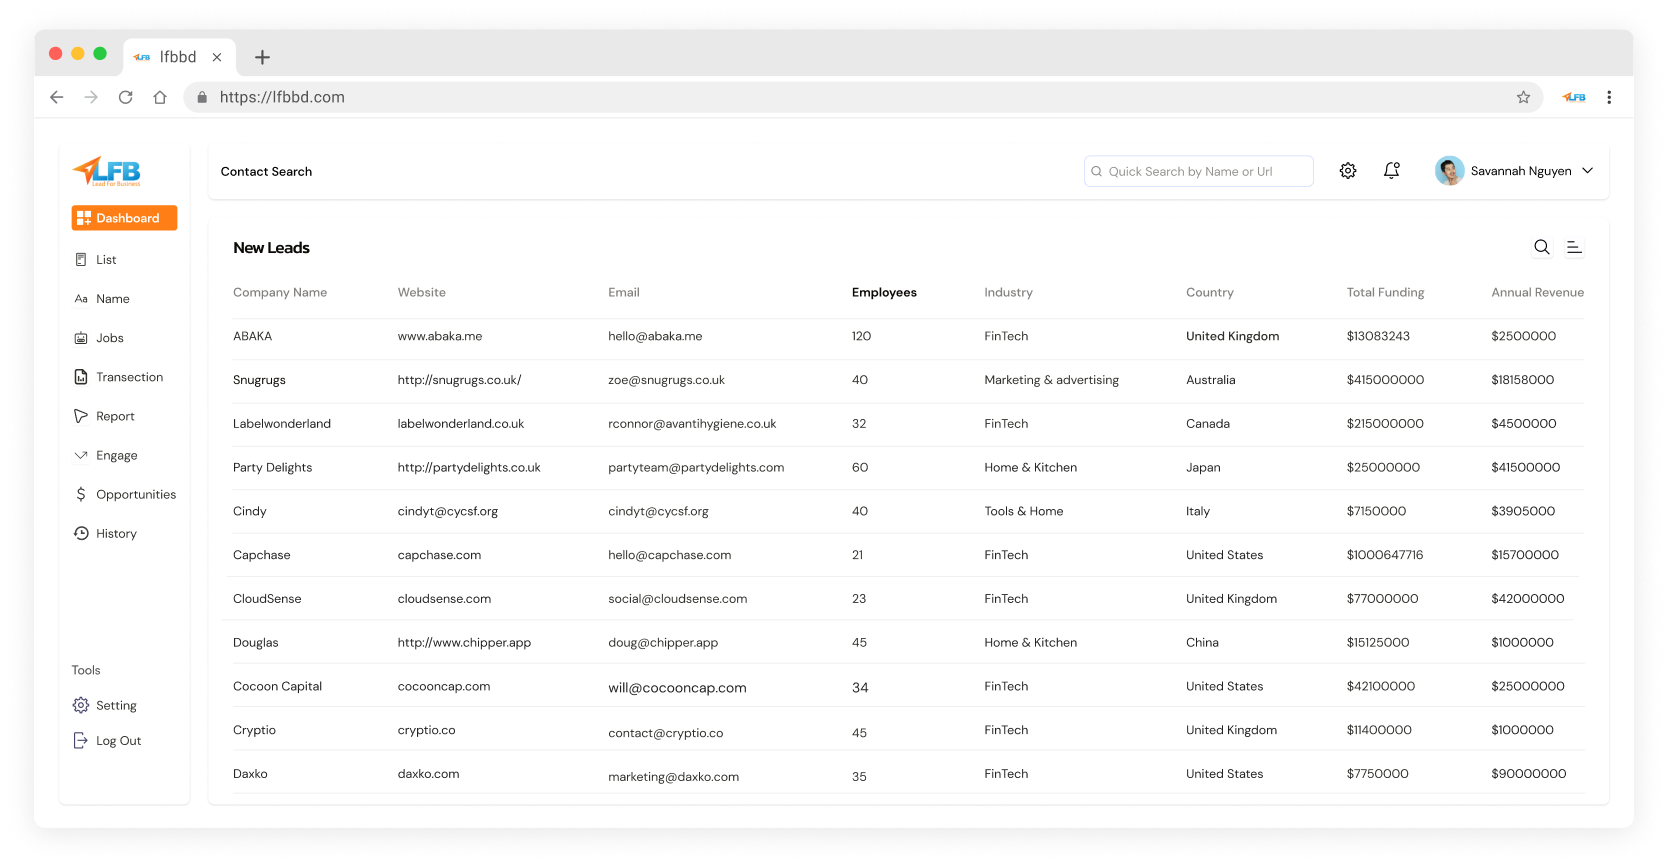Open Setting under Tools
Image resolution: width=1668 pixels, height=866 pixels.
116,705
